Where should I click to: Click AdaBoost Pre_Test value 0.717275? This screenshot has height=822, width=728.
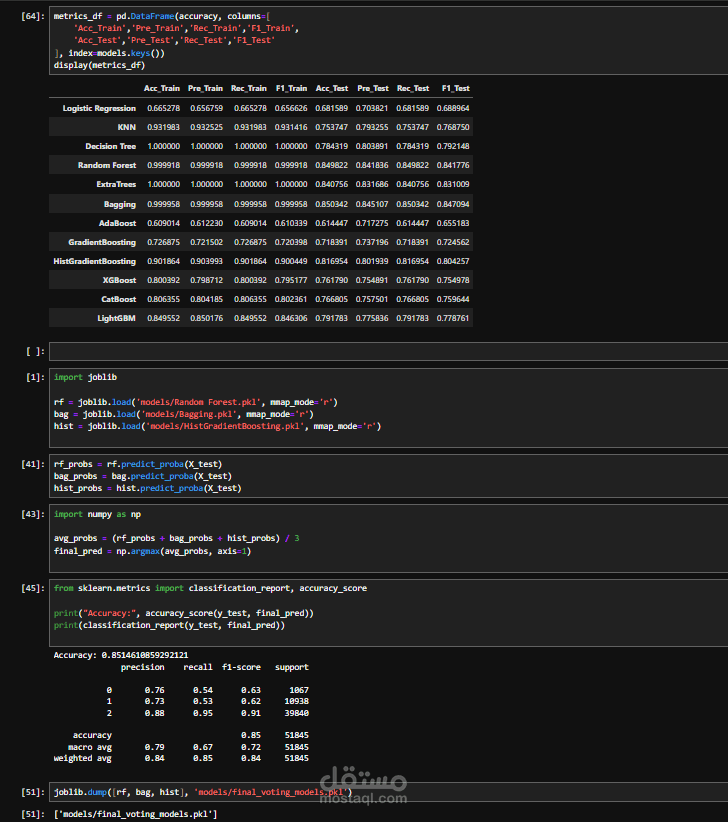point(372,223)
